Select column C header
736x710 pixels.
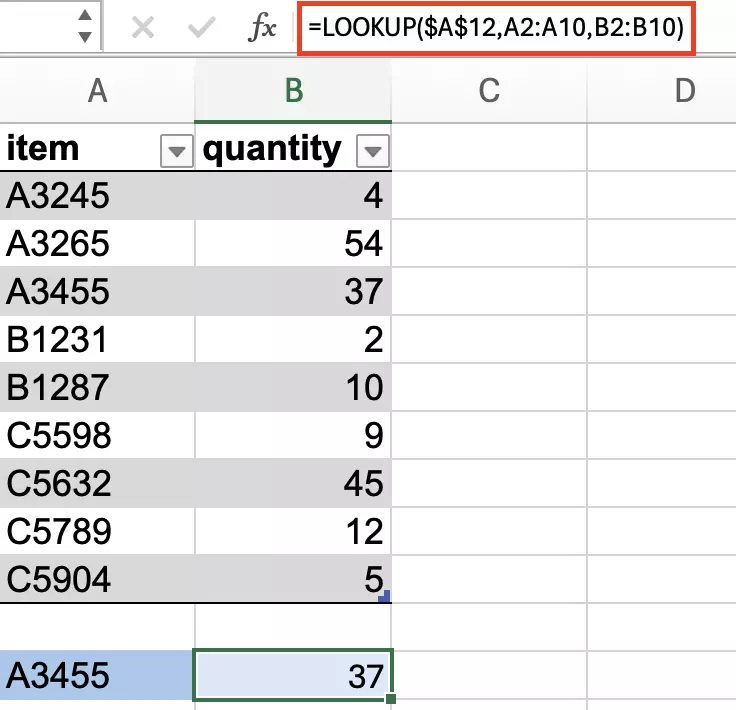pos(489,90)
